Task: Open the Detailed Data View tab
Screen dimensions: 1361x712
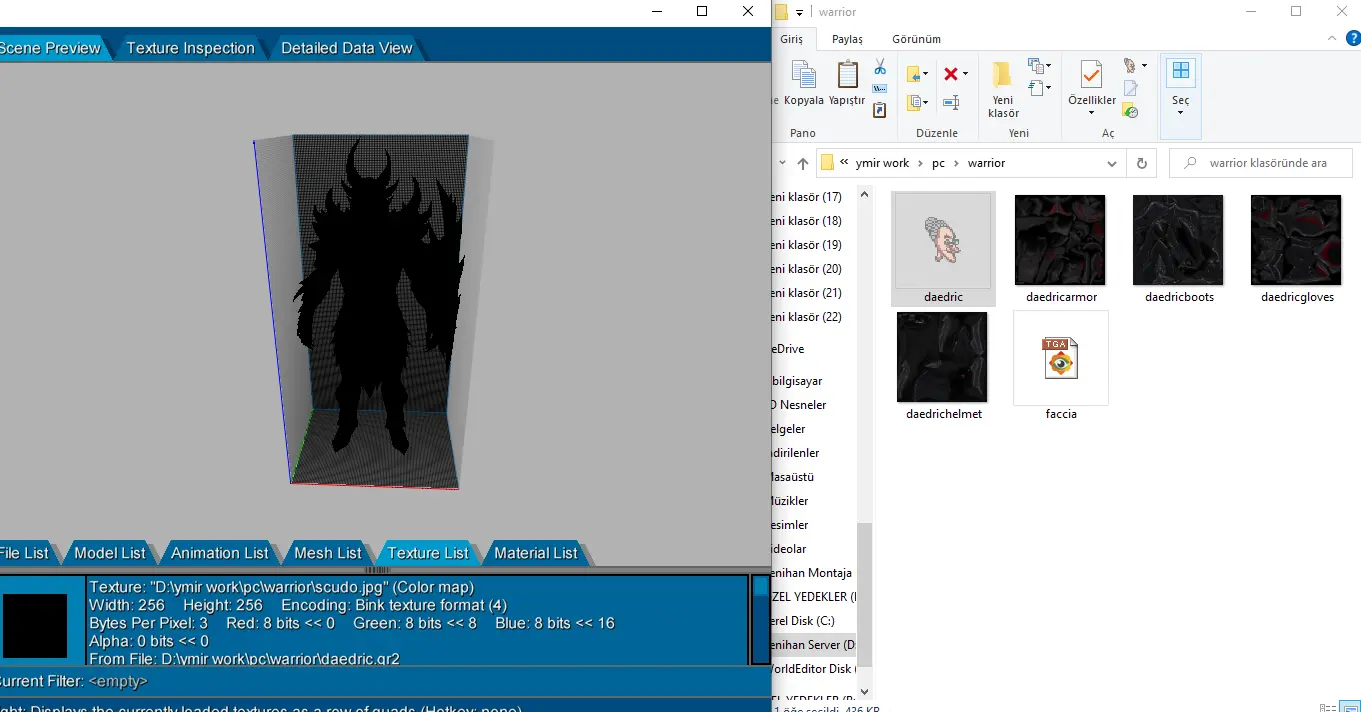Action: [346, 48]
